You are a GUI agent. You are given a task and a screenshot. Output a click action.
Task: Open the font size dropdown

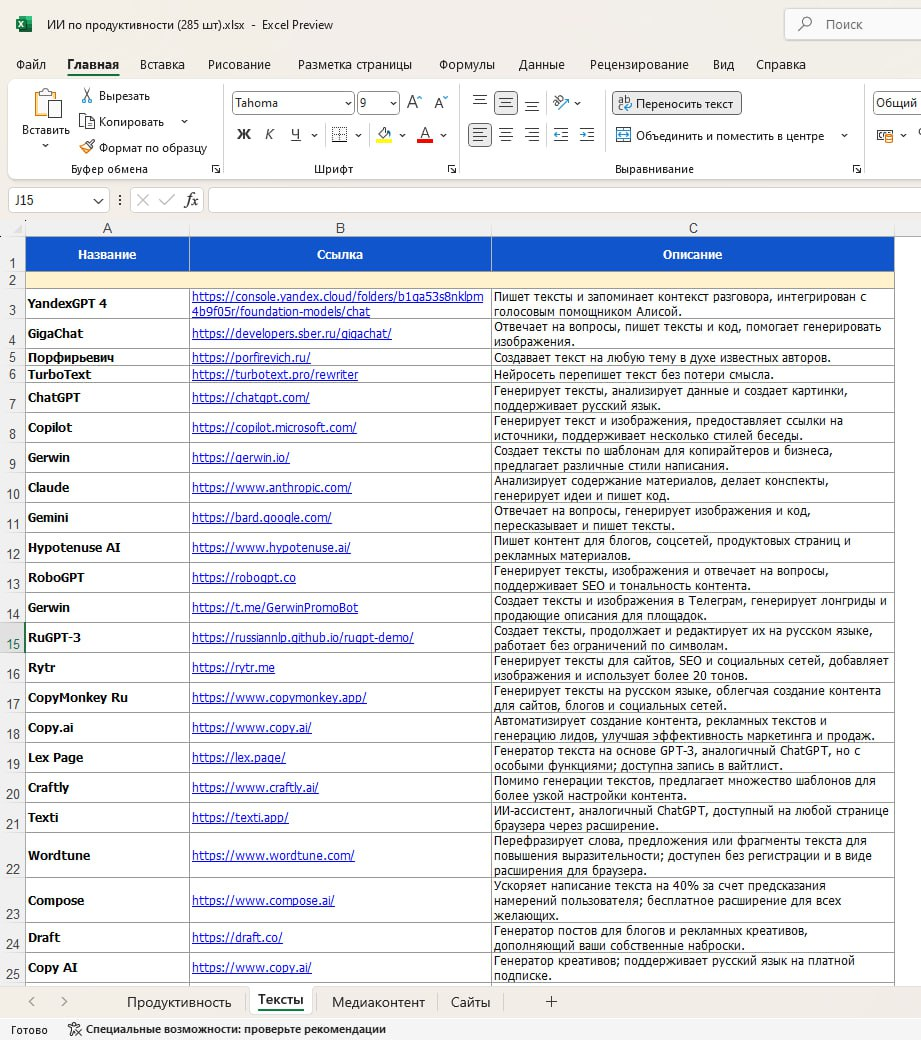(393, 103)
